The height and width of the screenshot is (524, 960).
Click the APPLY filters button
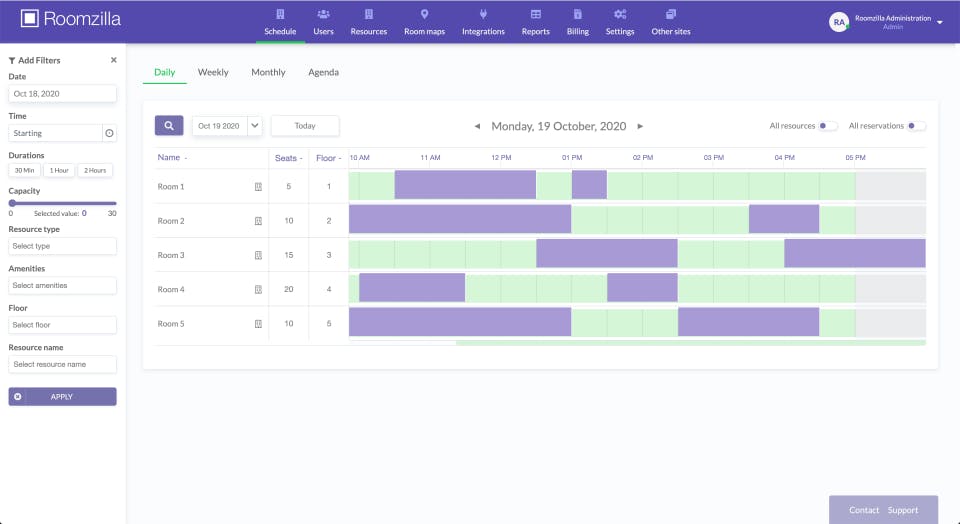(62, 397)
